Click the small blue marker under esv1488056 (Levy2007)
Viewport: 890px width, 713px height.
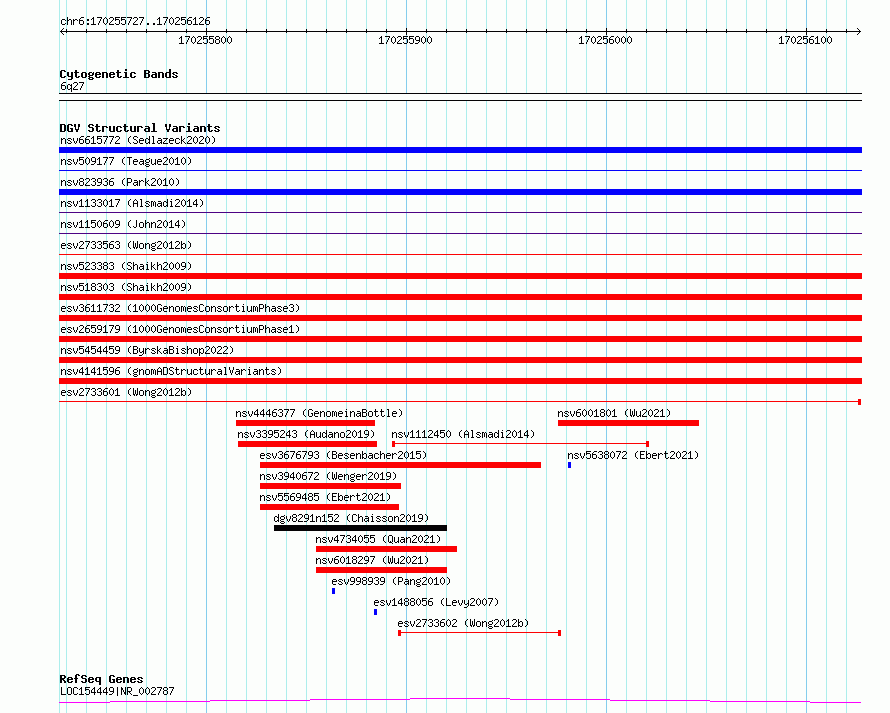point(375,612)
